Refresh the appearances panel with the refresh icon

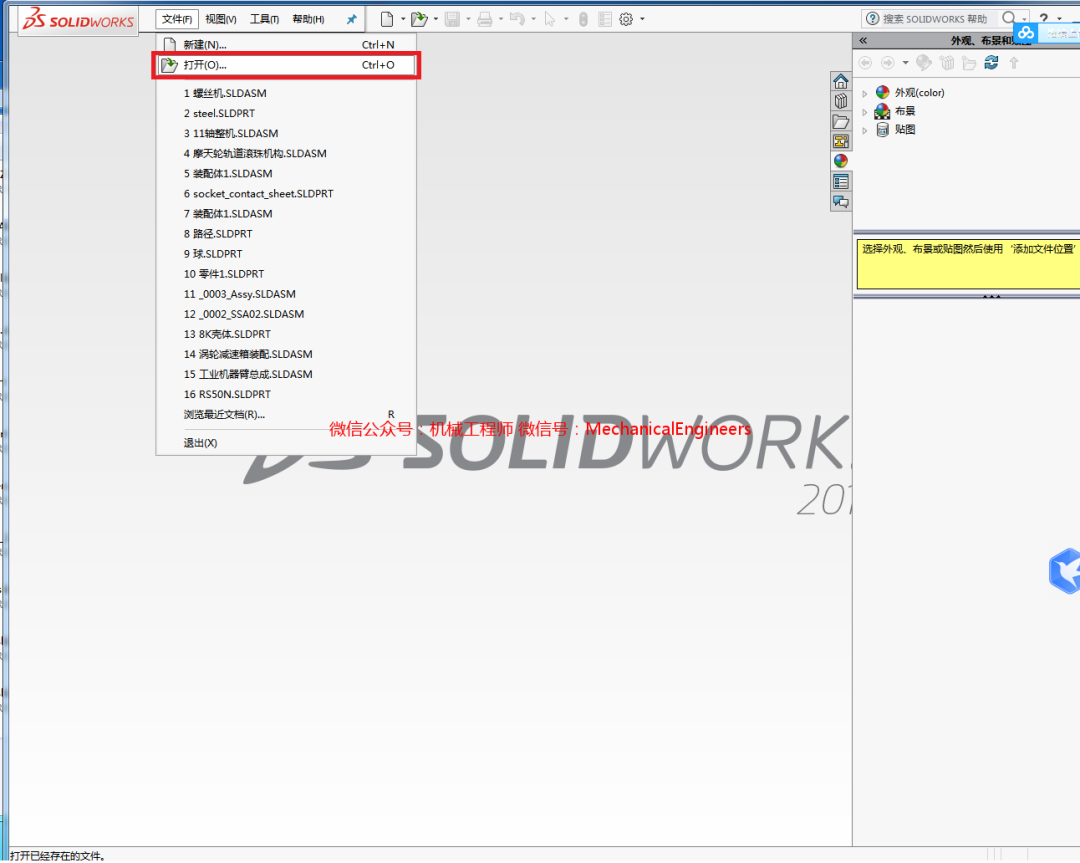click(991, 62)
